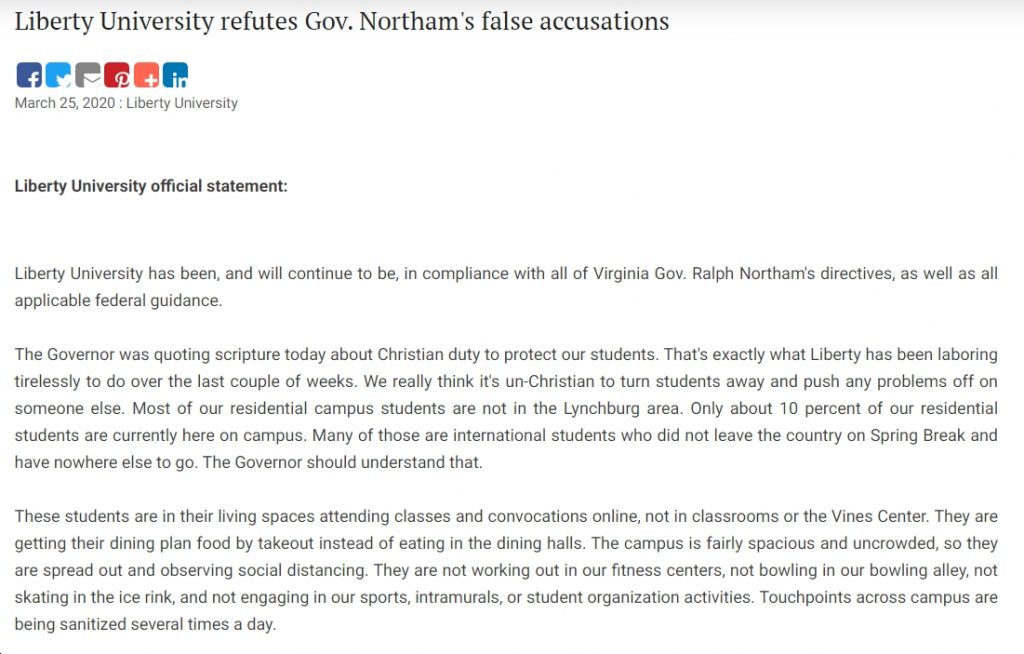Share the article by email
The height and width of the screenshot is (654, 1024).
tap(88, 75)
